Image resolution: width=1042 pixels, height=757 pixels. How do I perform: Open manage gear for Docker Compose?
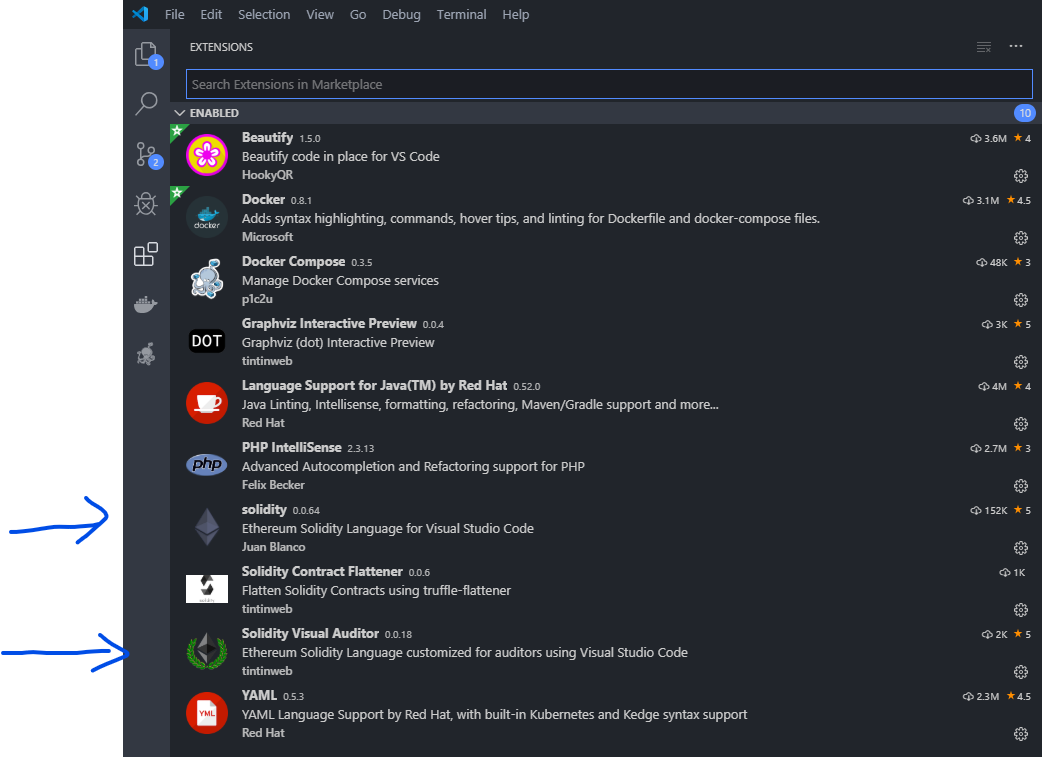pyautogui.click(x=1021, y=300)
